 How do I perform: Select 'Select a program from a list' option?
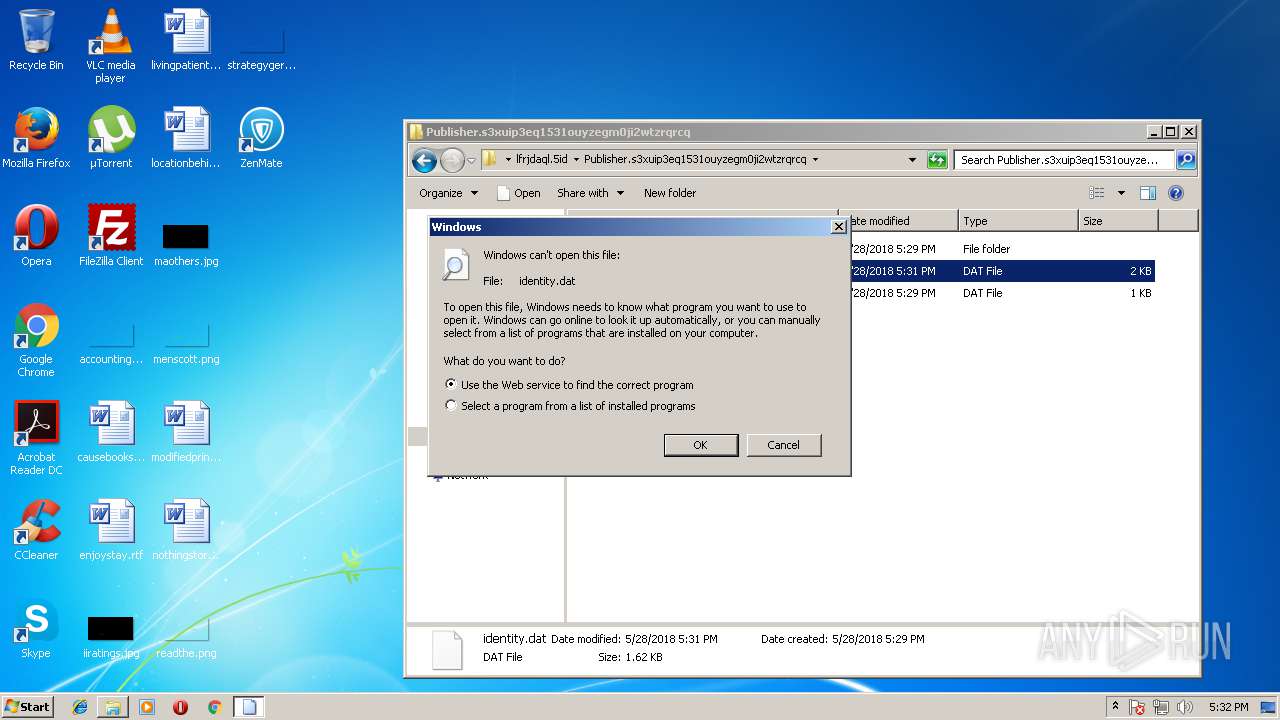tap(452, 406)
